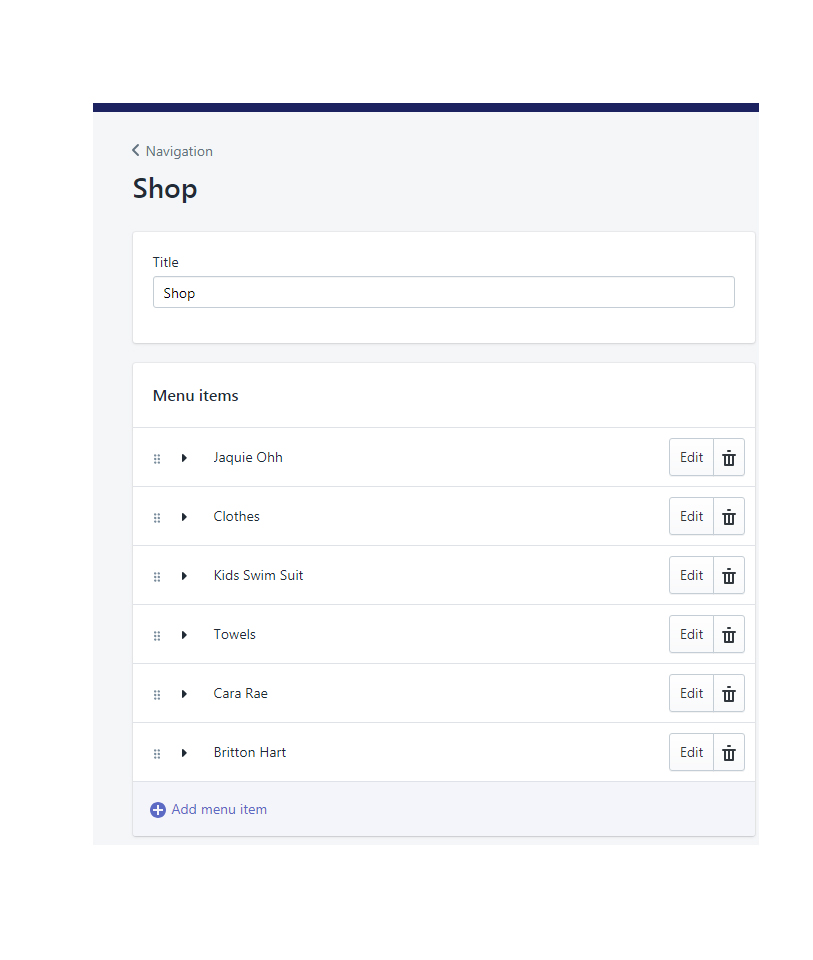Image resolution: width=813 pixels, height=960 pixels.
Task: Click plus icon for Add menu item
Action: tap(158, 810)
